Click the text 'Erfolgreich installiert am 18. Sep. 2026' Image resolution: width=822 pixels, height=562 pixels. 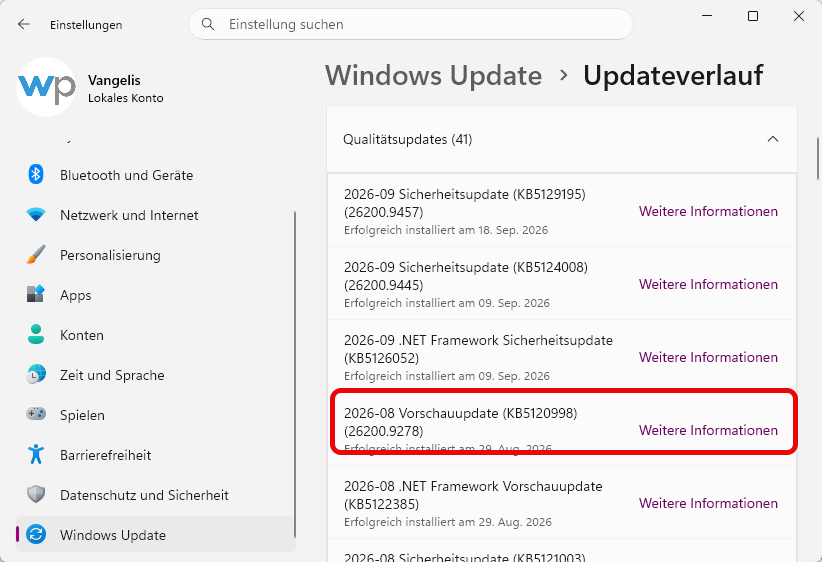click(x=446, y=230)
